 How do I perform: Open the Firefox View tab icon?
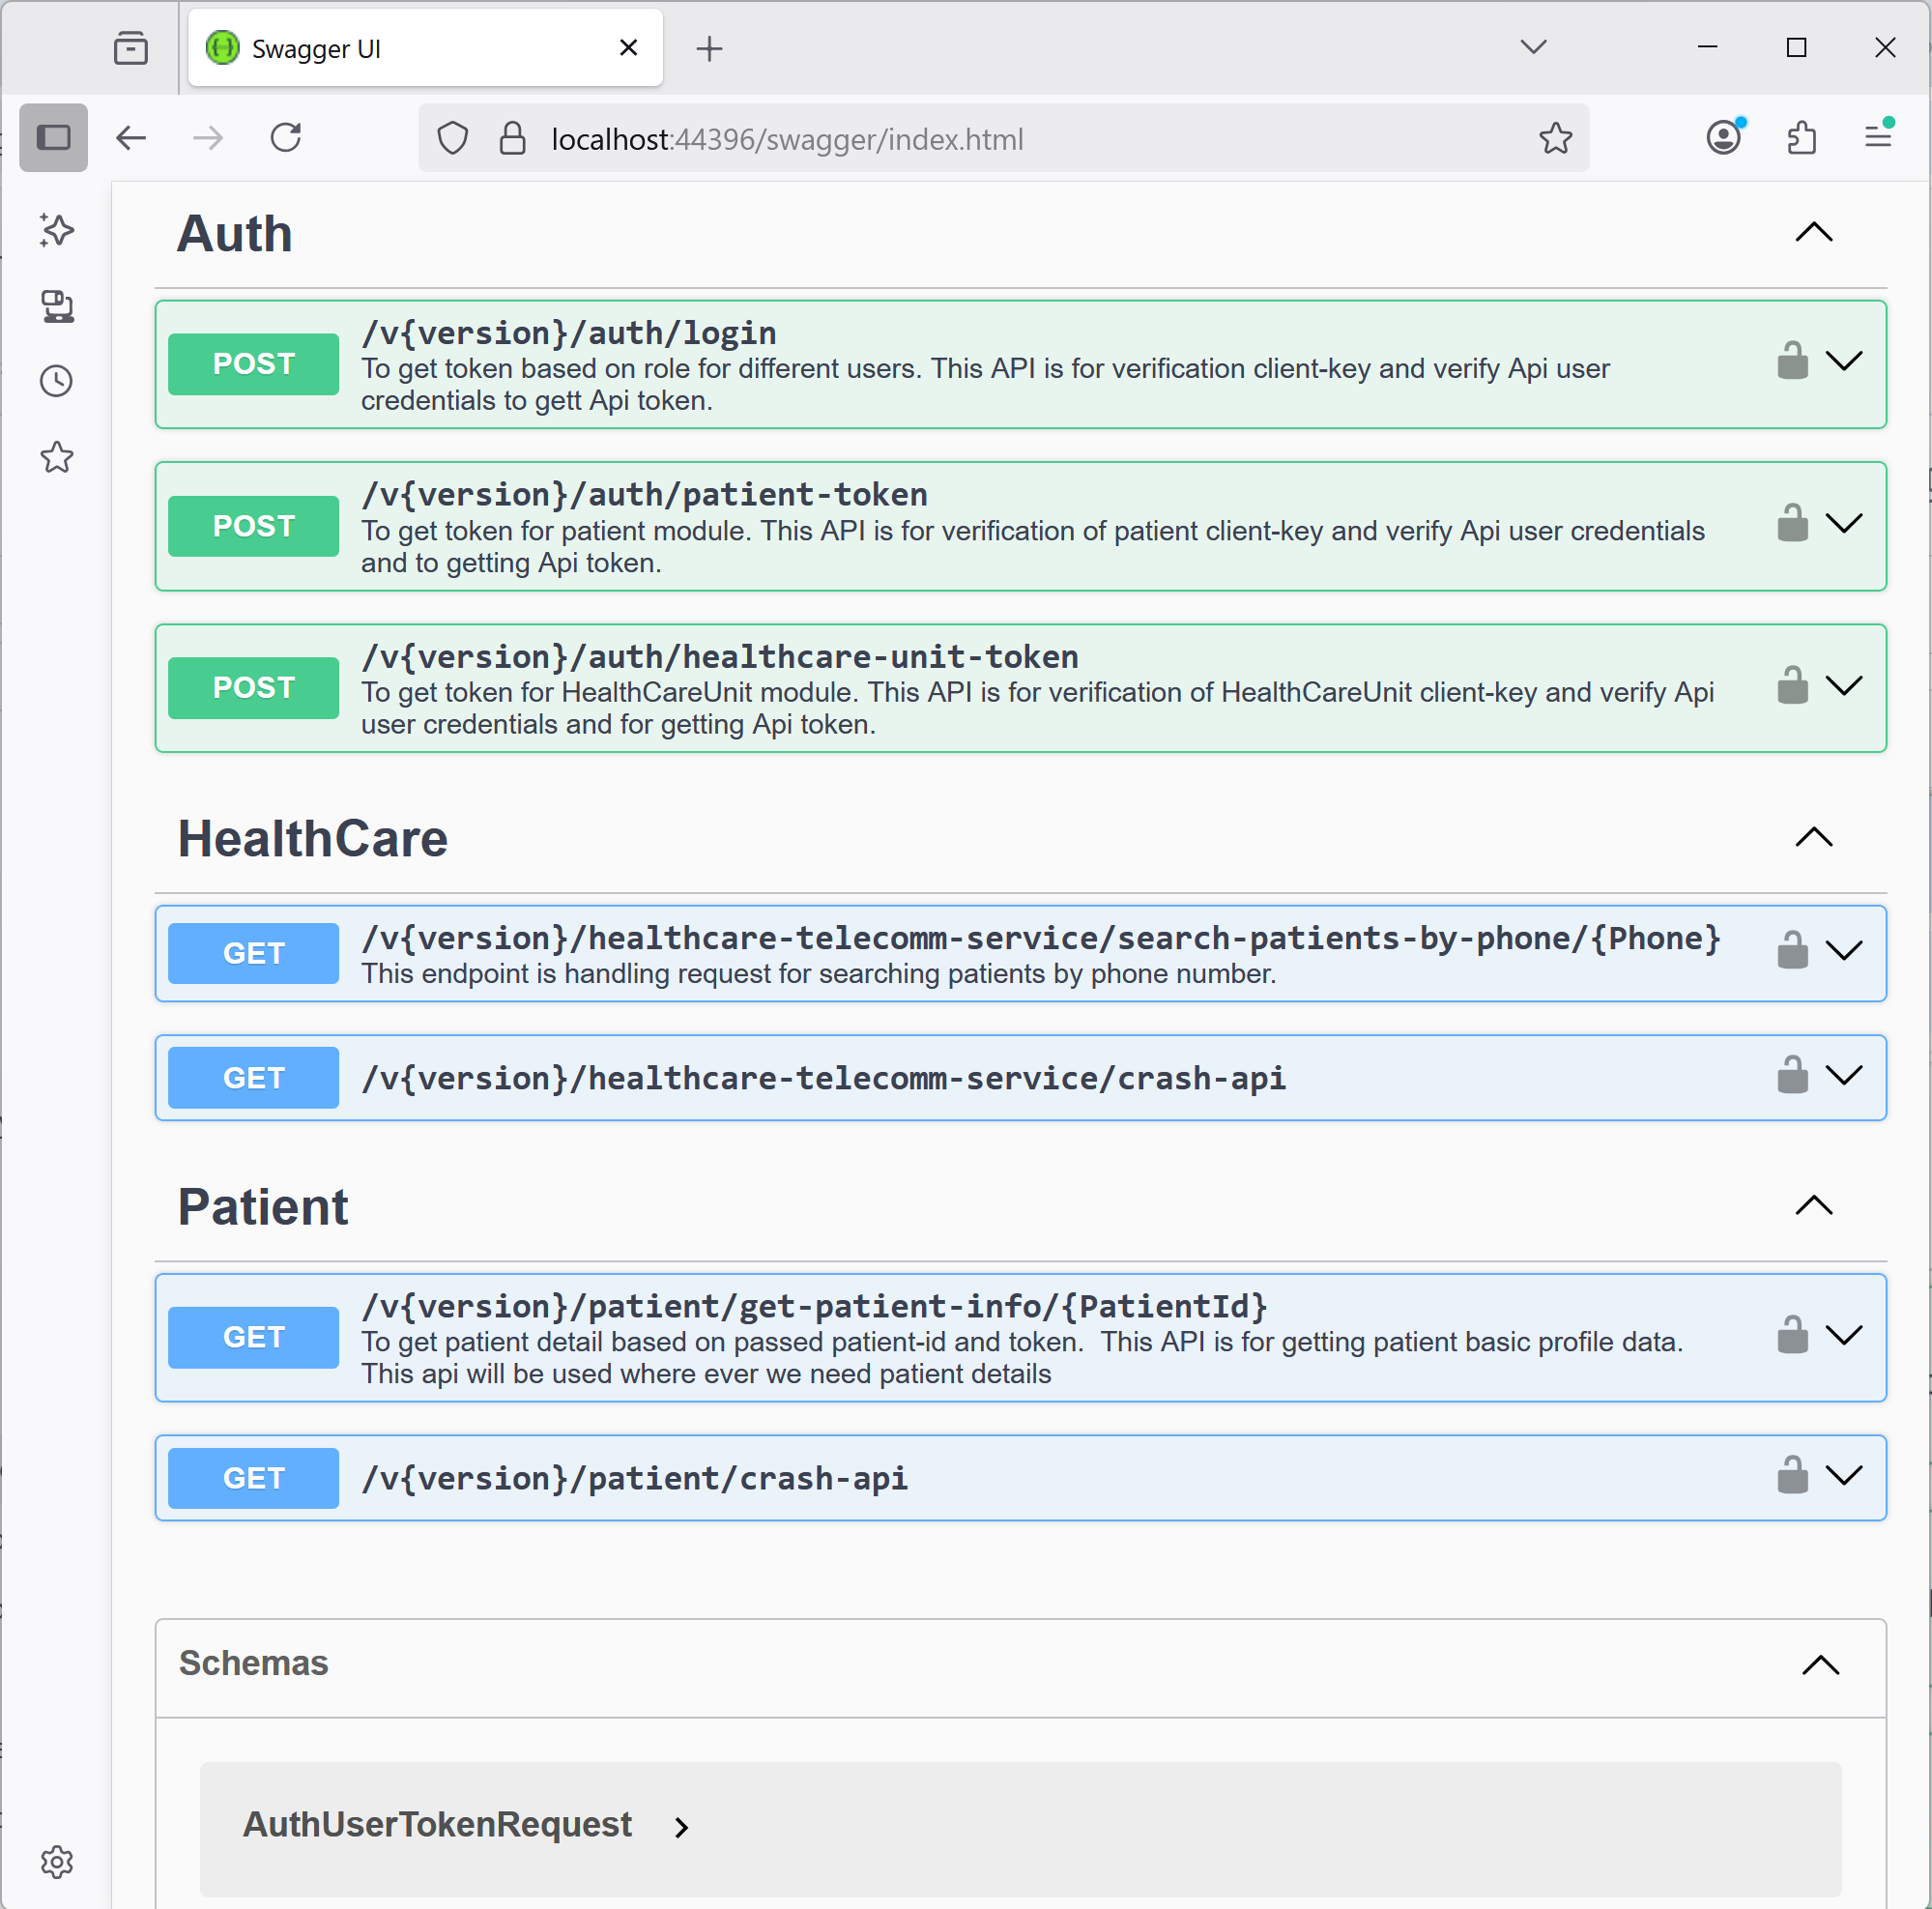131,48
